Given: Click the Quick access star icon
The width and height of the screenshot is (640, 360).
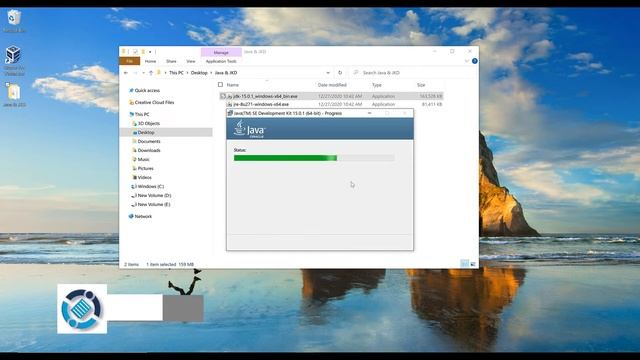Looking at the screenshot, I should pos(131,90).
